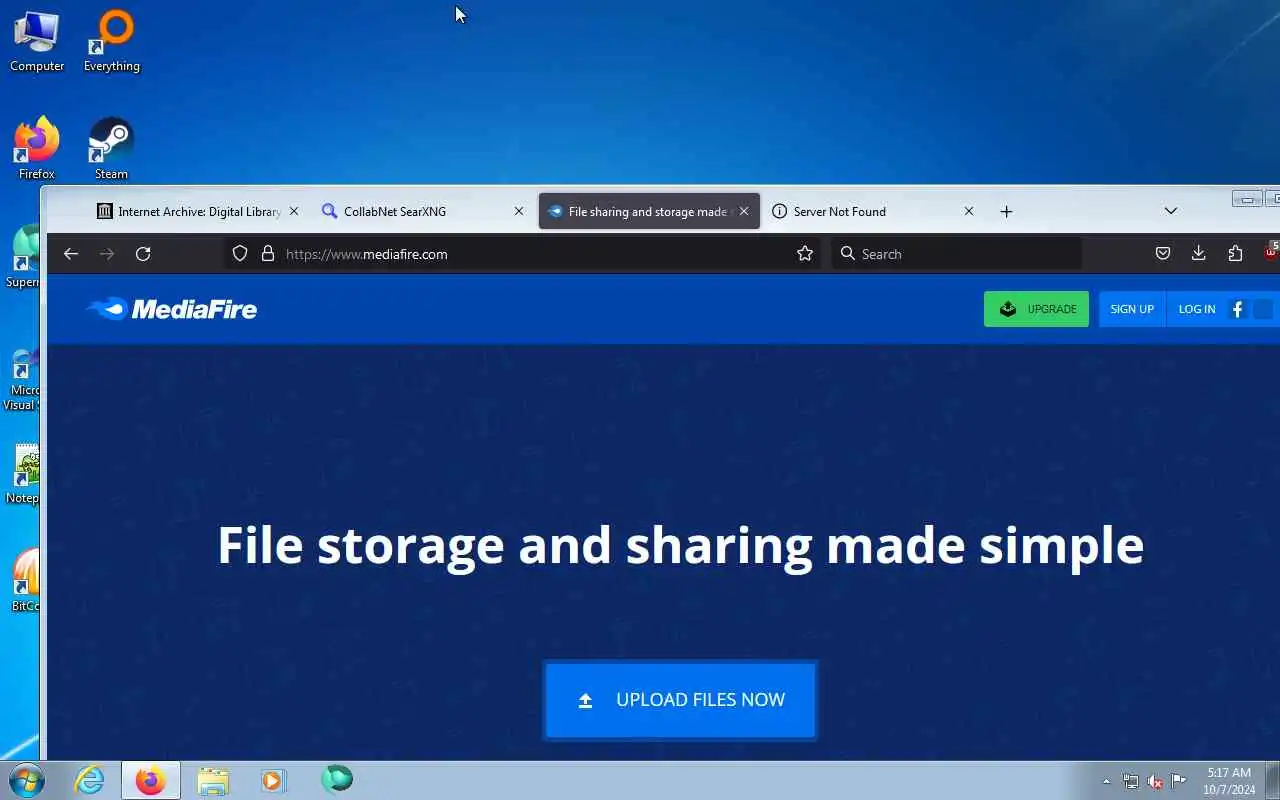
Task: Go back using the browser back arrow
Action: pyautogui.click(x=71, y=254)
